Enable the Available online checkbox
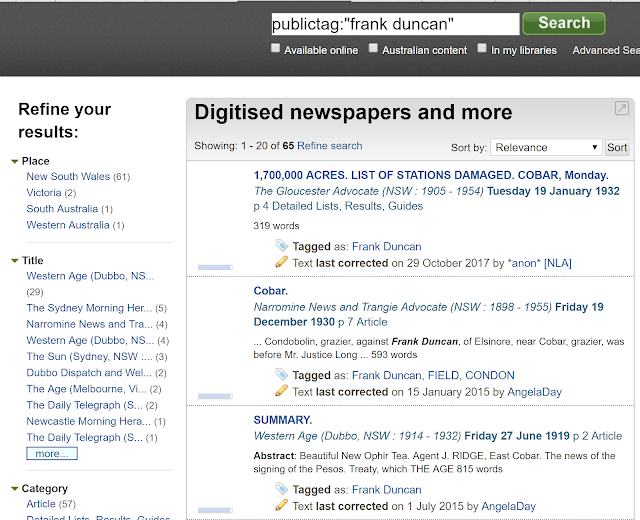Screen dimensions: 640x520 [276, 48]
